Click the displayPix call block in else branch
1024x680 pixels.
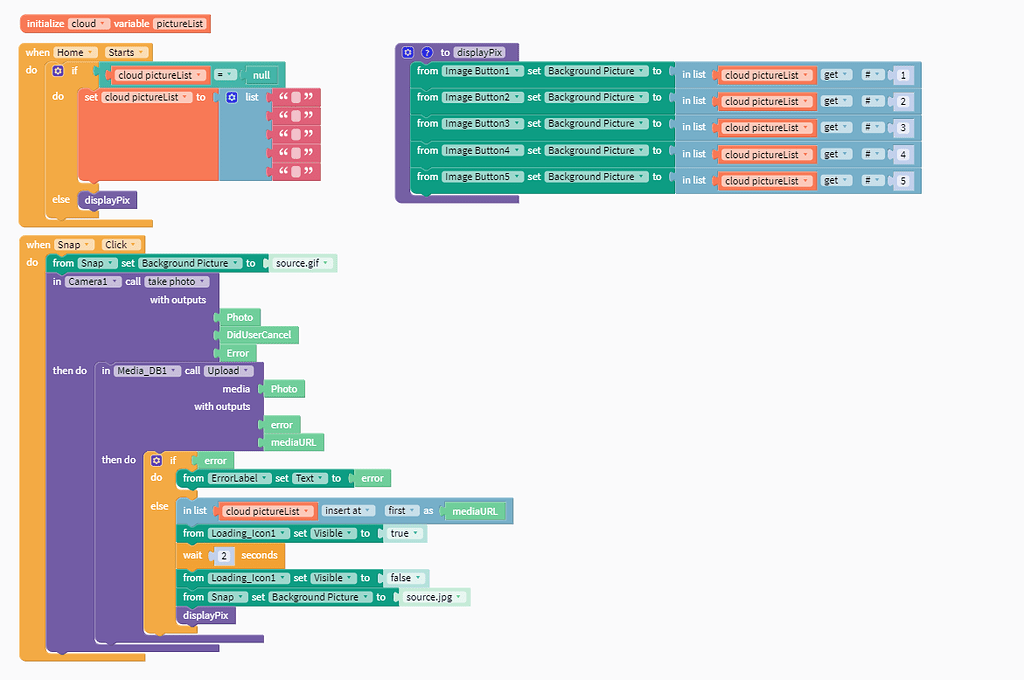point(107,200)
